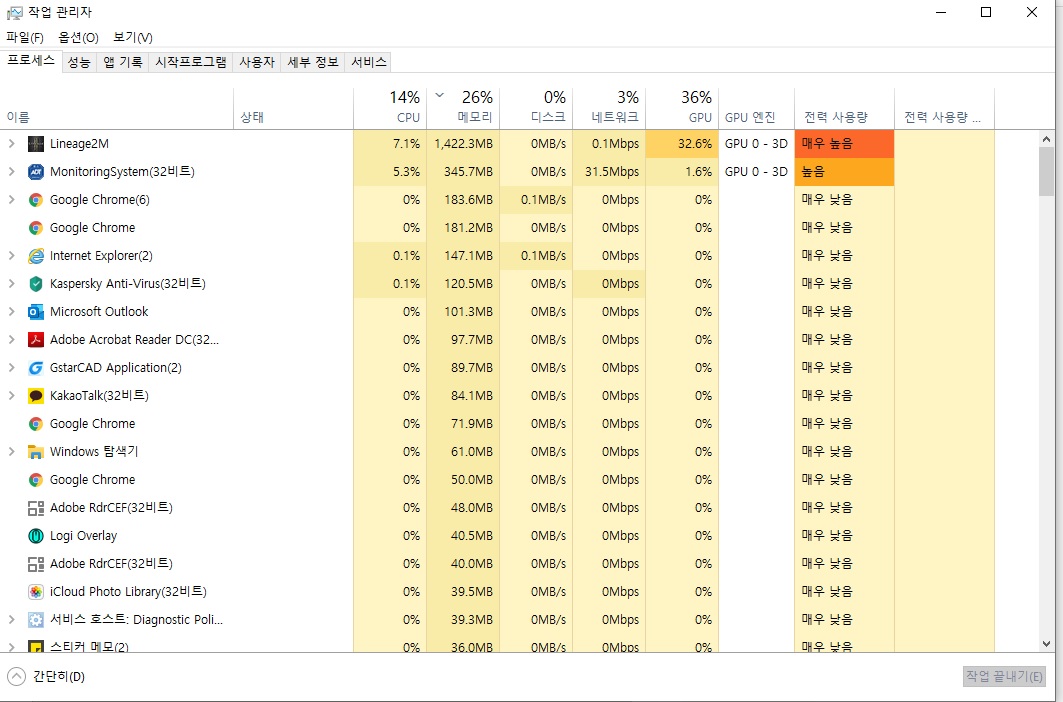Click the 작업 끝내기(E) button
Image resolution: width=1063 pixels, height=702 pixels.
click(1004, 676)
